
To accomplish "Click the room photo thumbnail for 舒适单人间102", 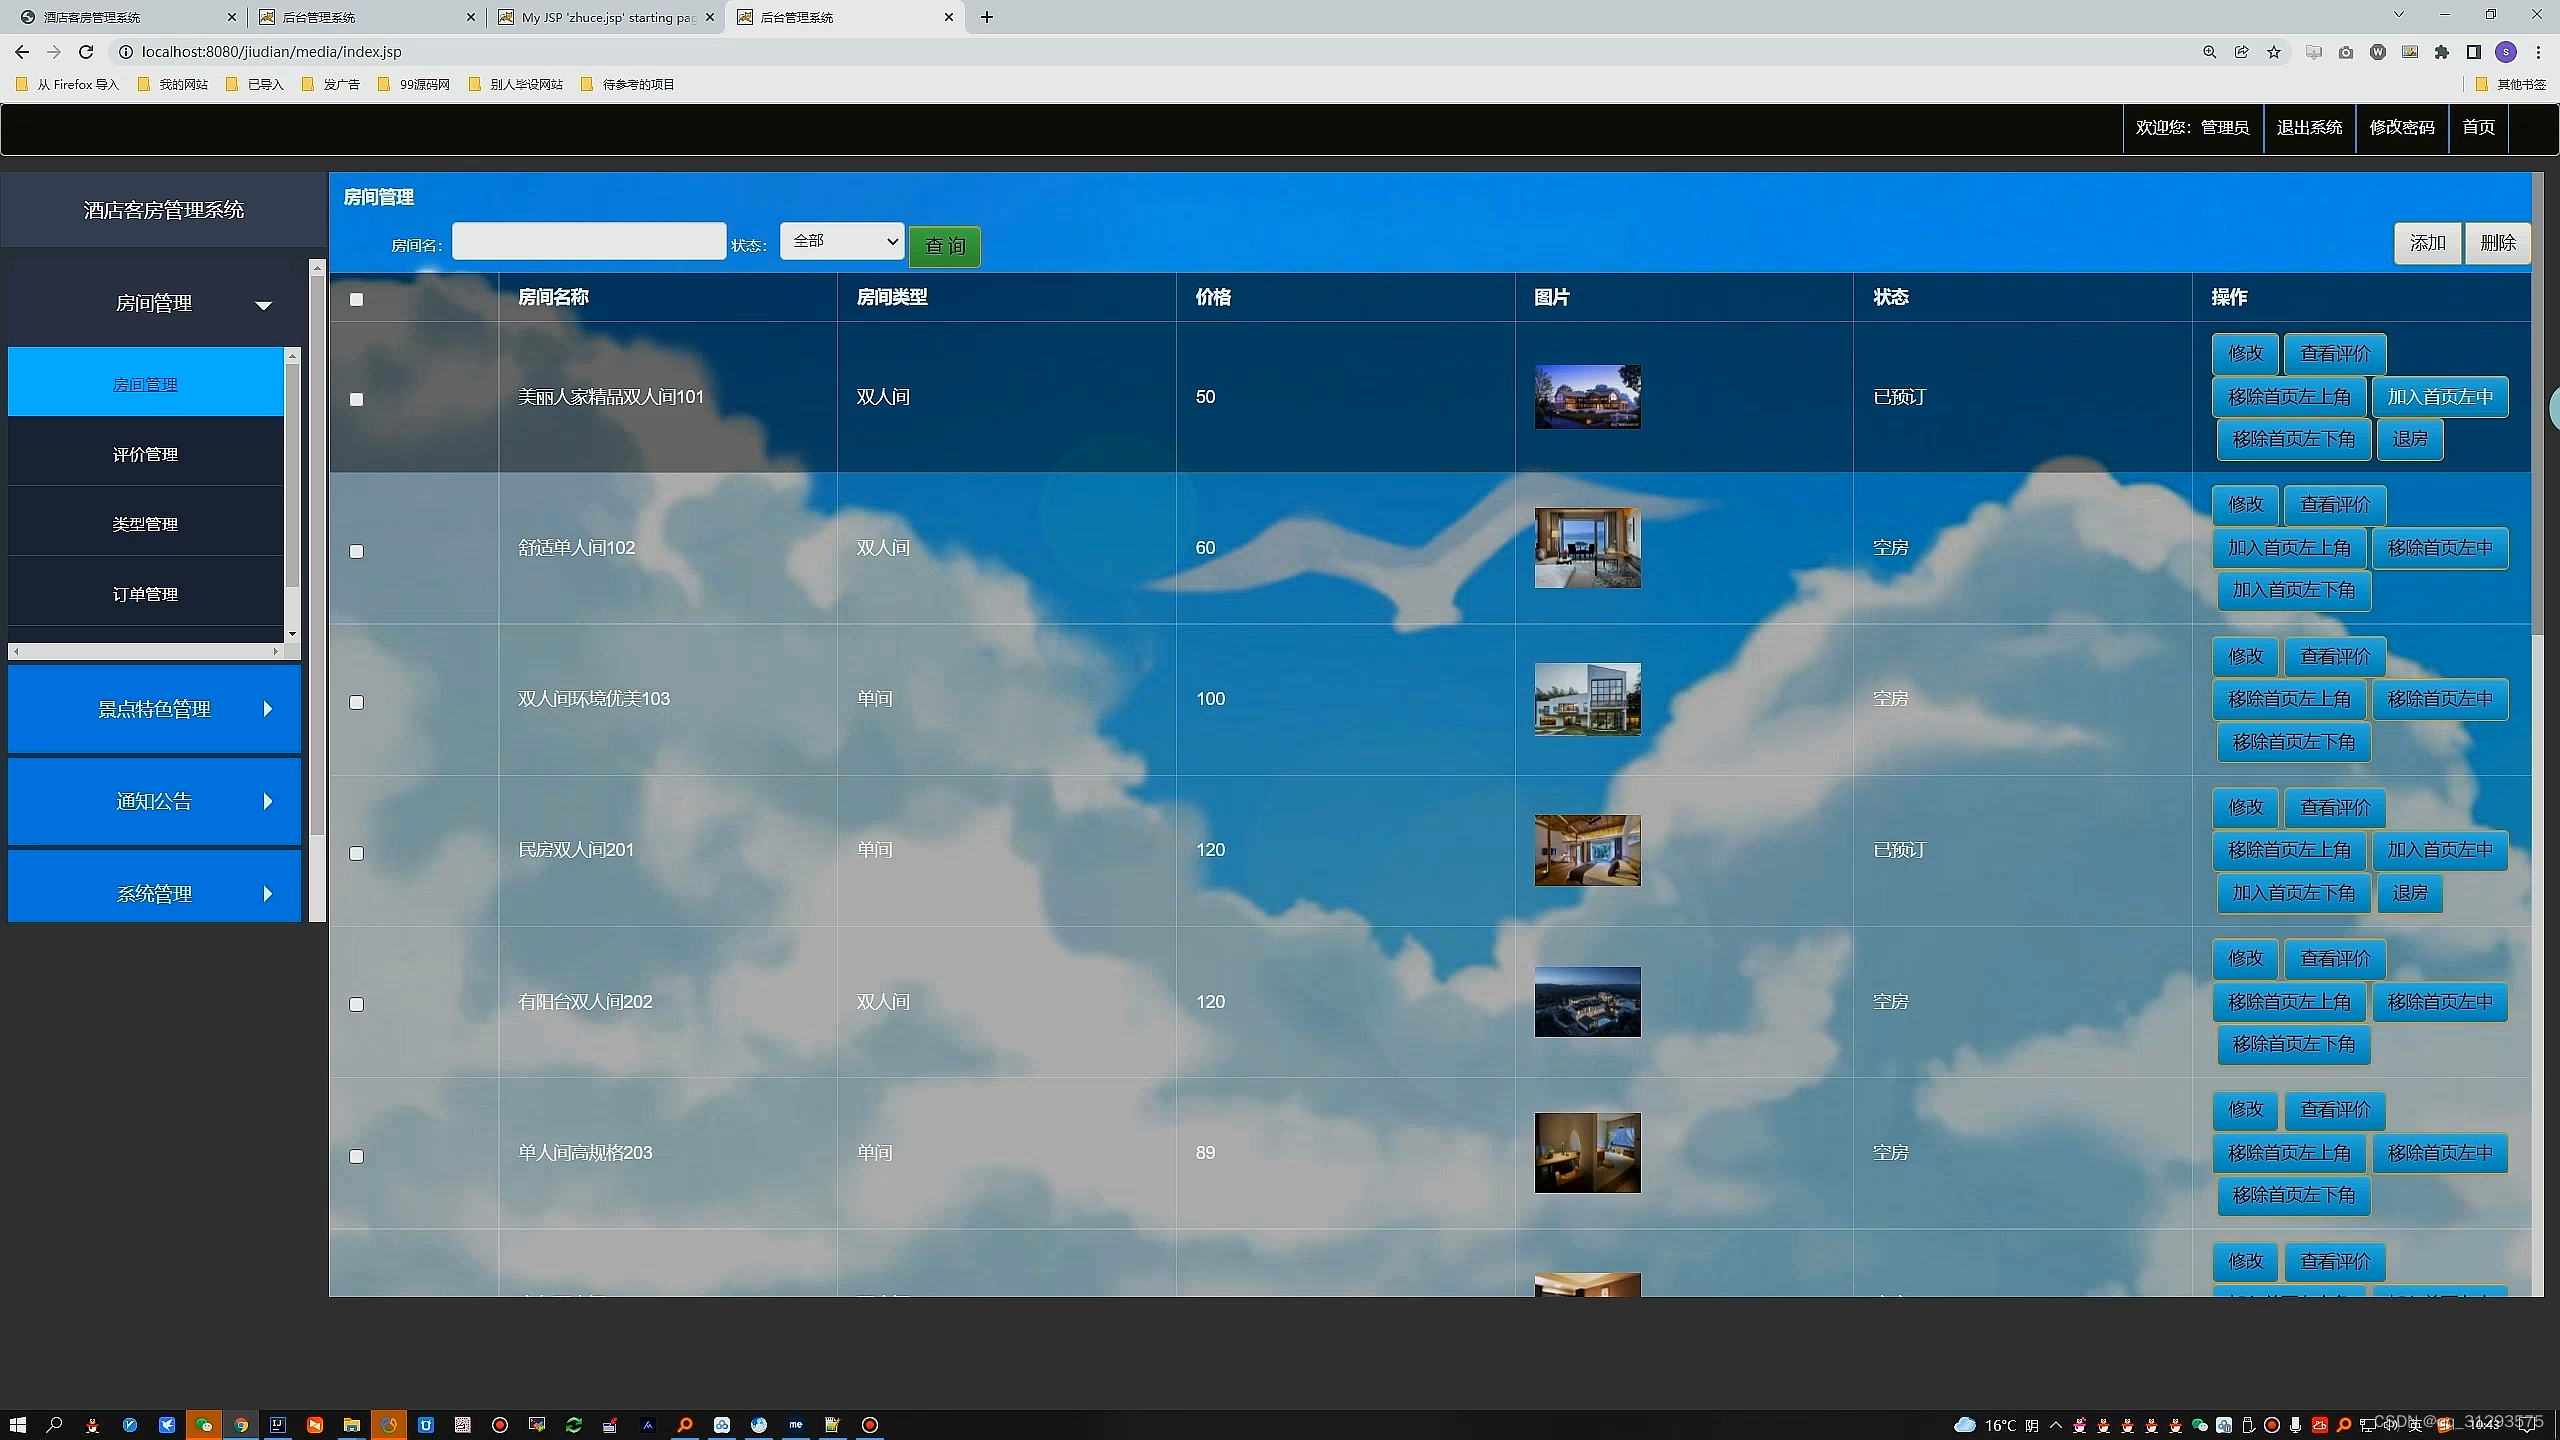I will point(1587,548).
